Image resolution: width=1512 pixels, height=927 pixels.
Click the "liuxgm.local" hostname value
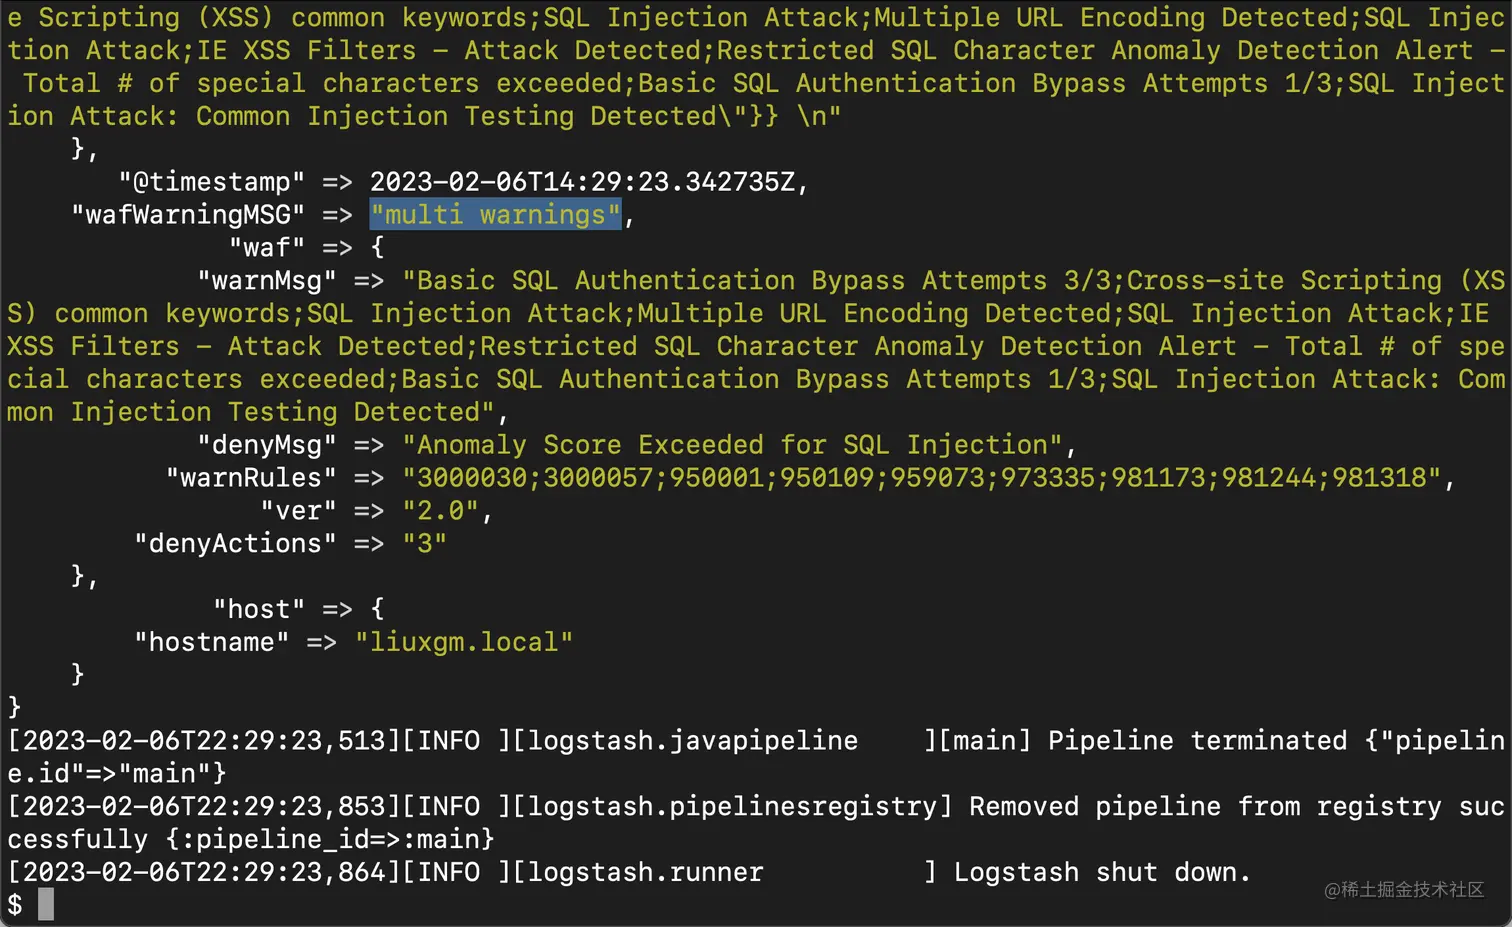464,643
